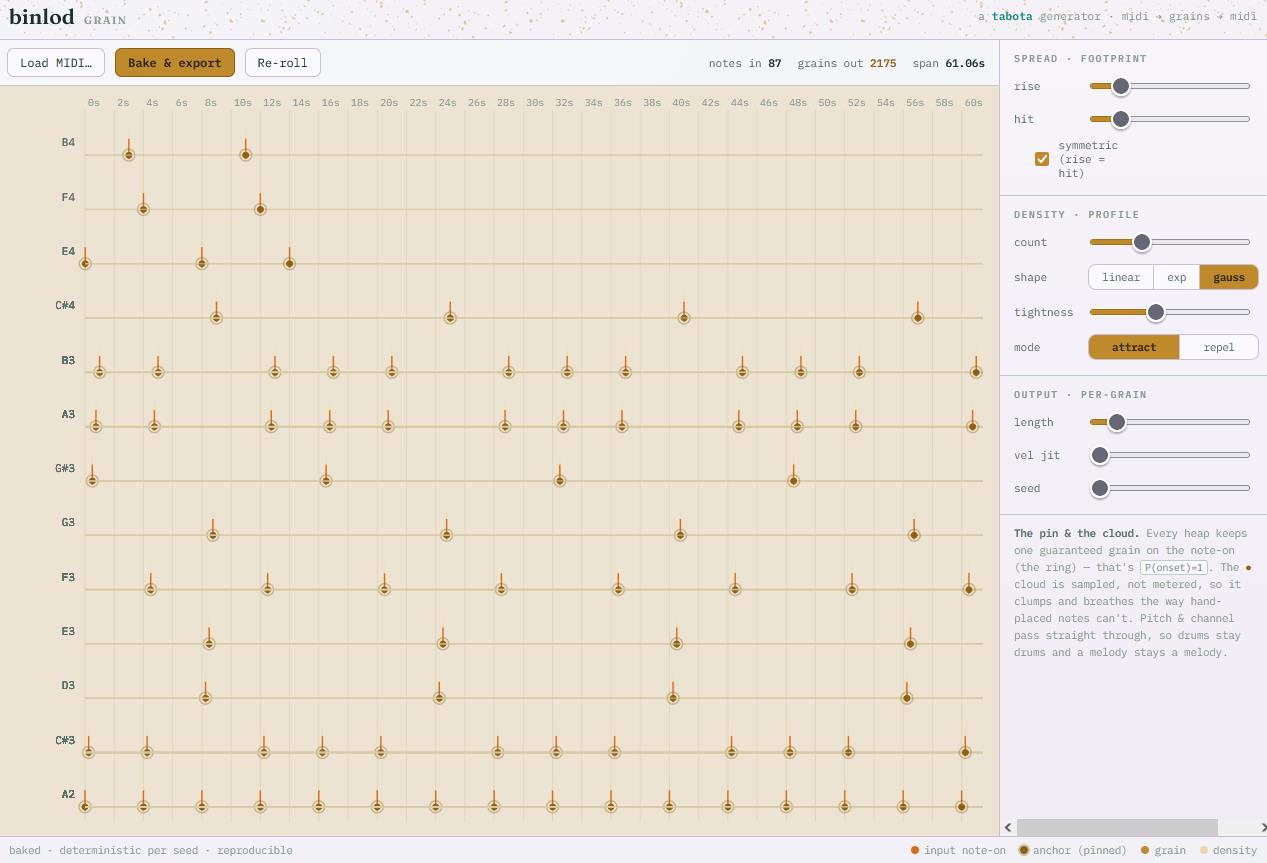Click the grain legend dot
This screenshot has height=863, width=1267.
[1146, 850]
